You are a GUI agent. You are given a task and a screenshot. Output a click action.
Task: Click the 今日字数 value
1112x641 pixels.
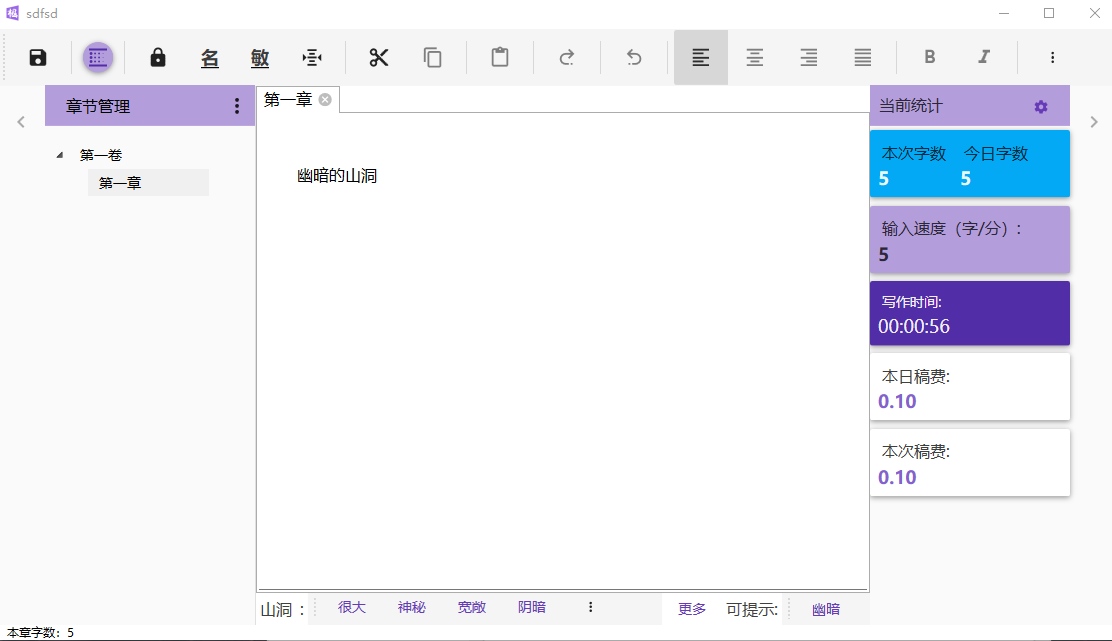coord(965,179)
